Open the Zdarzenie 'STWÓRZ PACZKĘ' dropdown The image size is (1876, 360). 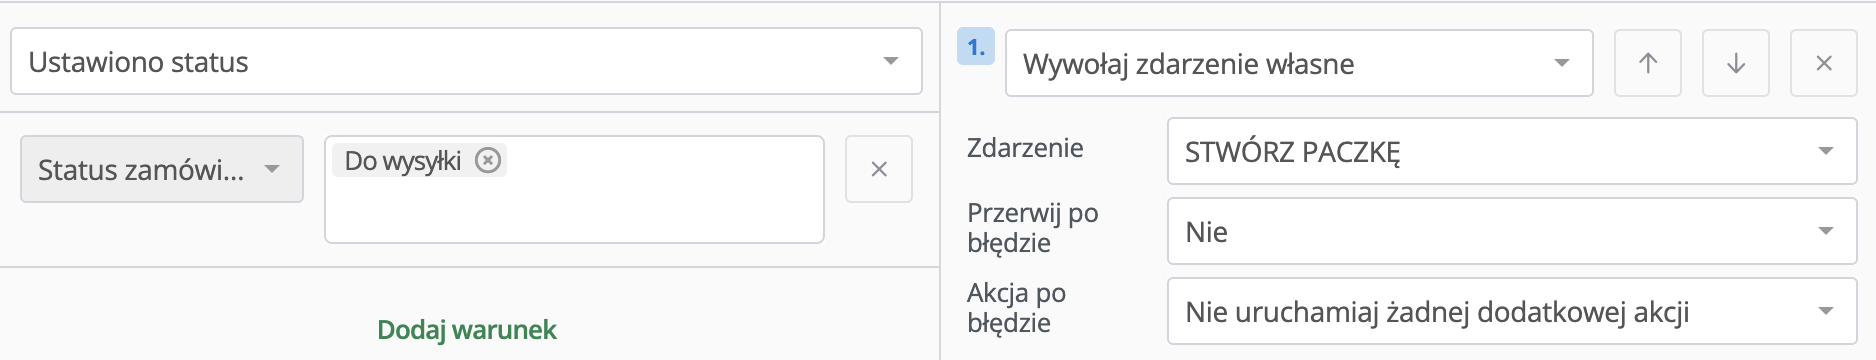pyautogui.click(x=1512, y=151)
